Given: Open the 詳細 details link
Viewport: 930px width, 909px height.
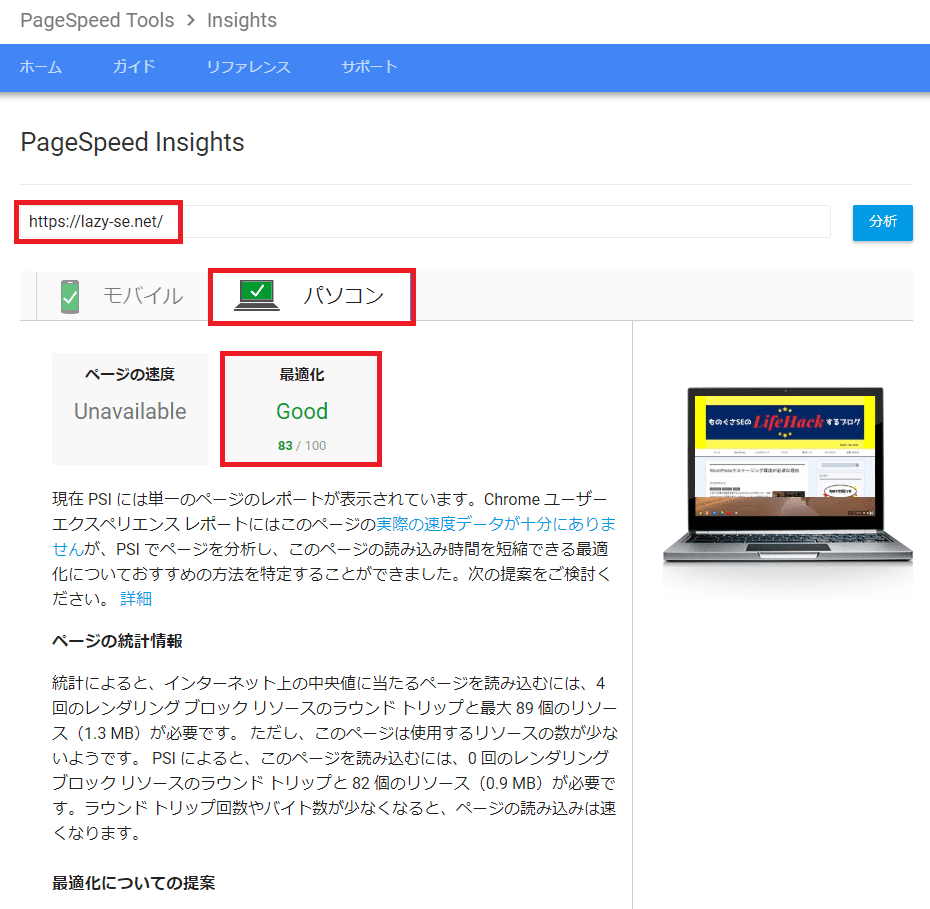Looking at the screenshot, I should click(136, 599).
